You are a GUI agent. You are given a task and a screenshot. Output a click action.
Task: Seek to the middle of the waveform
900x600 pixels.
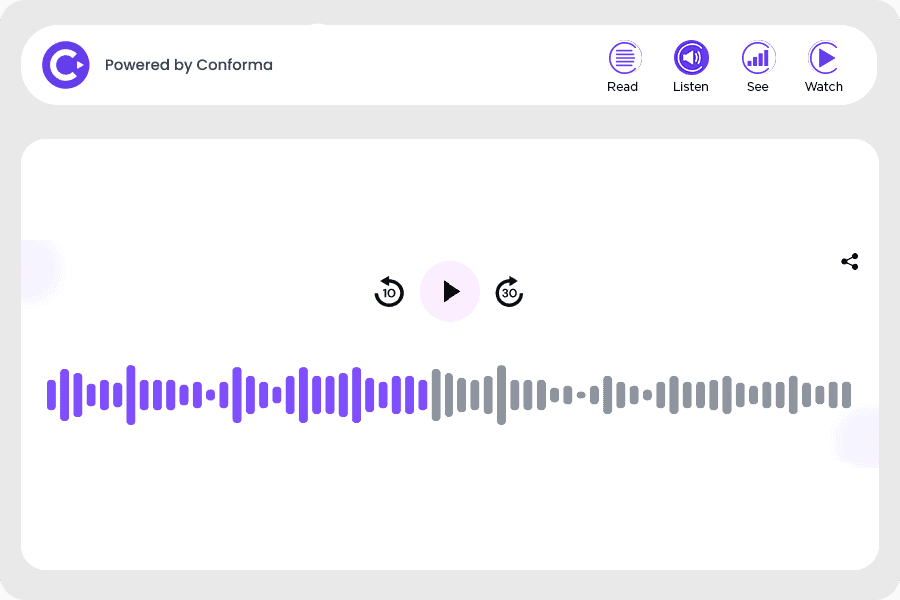tap(448, 394)
